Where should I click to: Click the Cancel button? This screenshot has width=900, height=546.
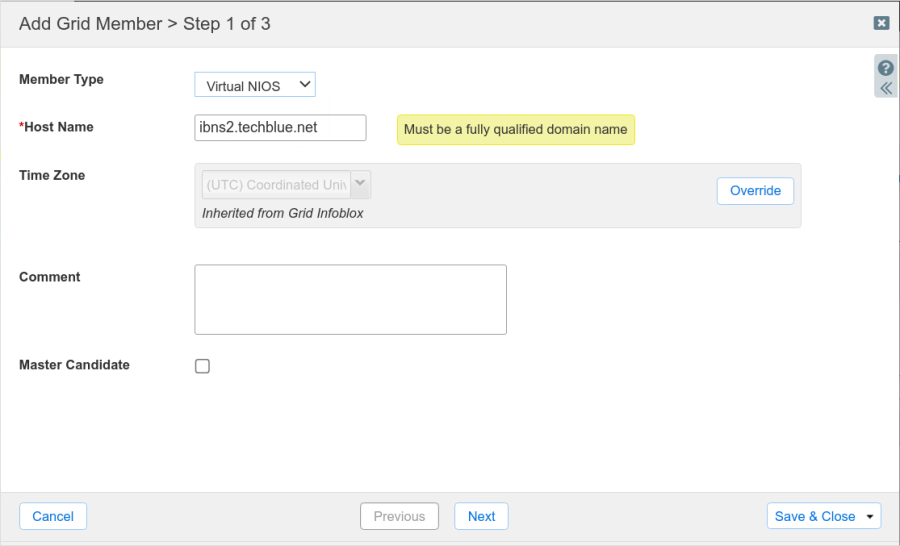coord(53,516)
